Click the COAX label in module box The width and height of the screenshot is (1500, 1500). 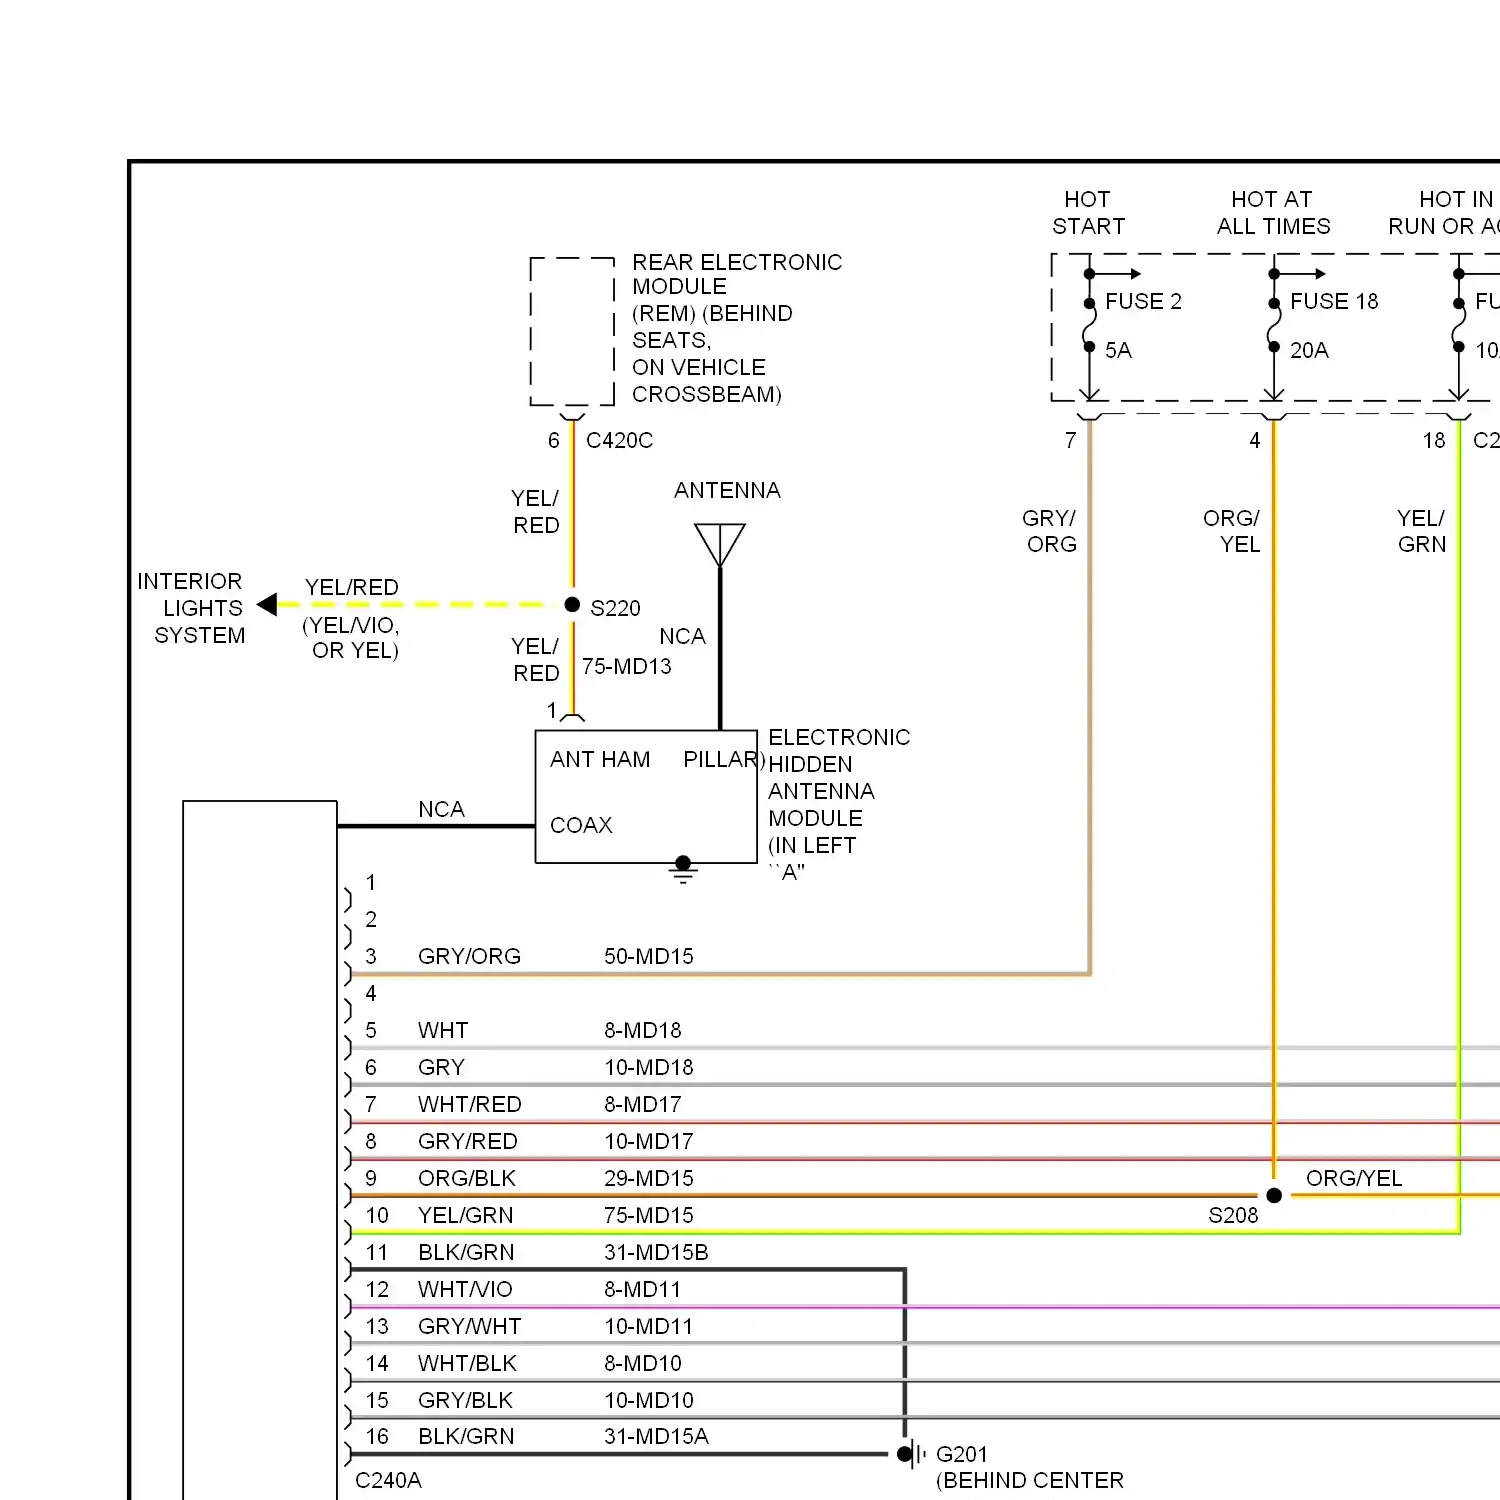point(581,825)
